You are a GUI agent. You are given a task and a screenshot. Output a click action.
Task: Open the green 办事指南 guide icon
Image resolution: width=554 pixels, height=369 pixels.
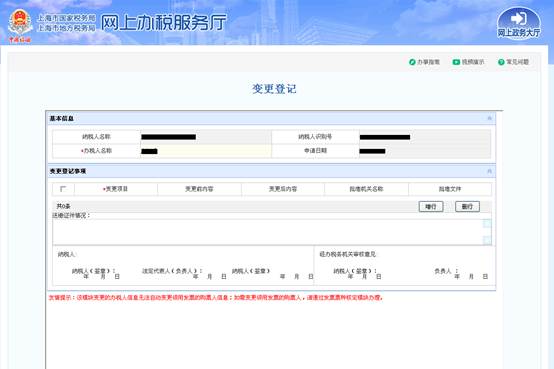coord(412,62)
